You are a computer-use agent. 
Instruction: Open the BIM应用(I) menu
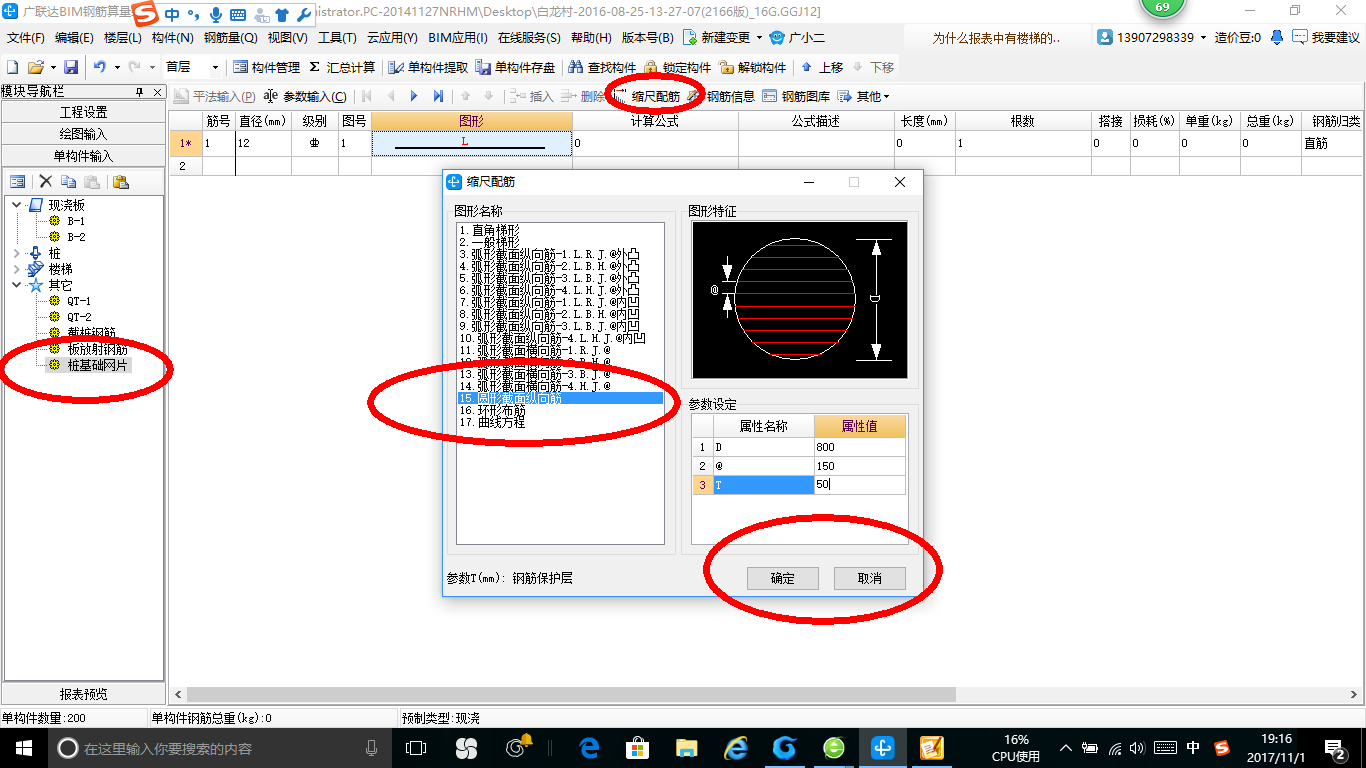pos(458,37)
